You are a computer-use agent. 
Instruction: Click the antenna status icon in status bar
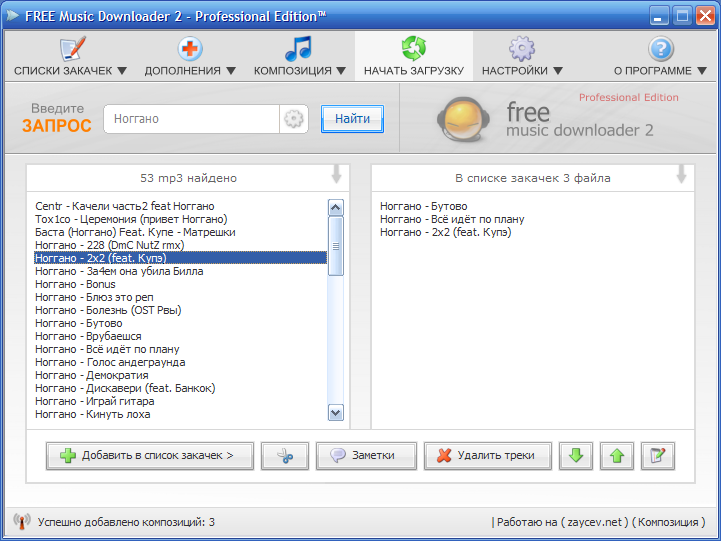(x=22, y=521)
